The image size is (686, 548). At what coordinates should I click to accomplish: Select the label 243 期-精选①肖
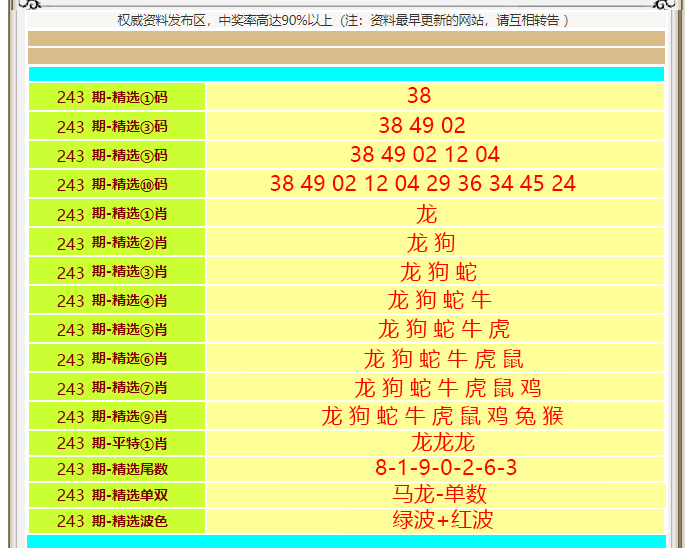tap(112, 213)
